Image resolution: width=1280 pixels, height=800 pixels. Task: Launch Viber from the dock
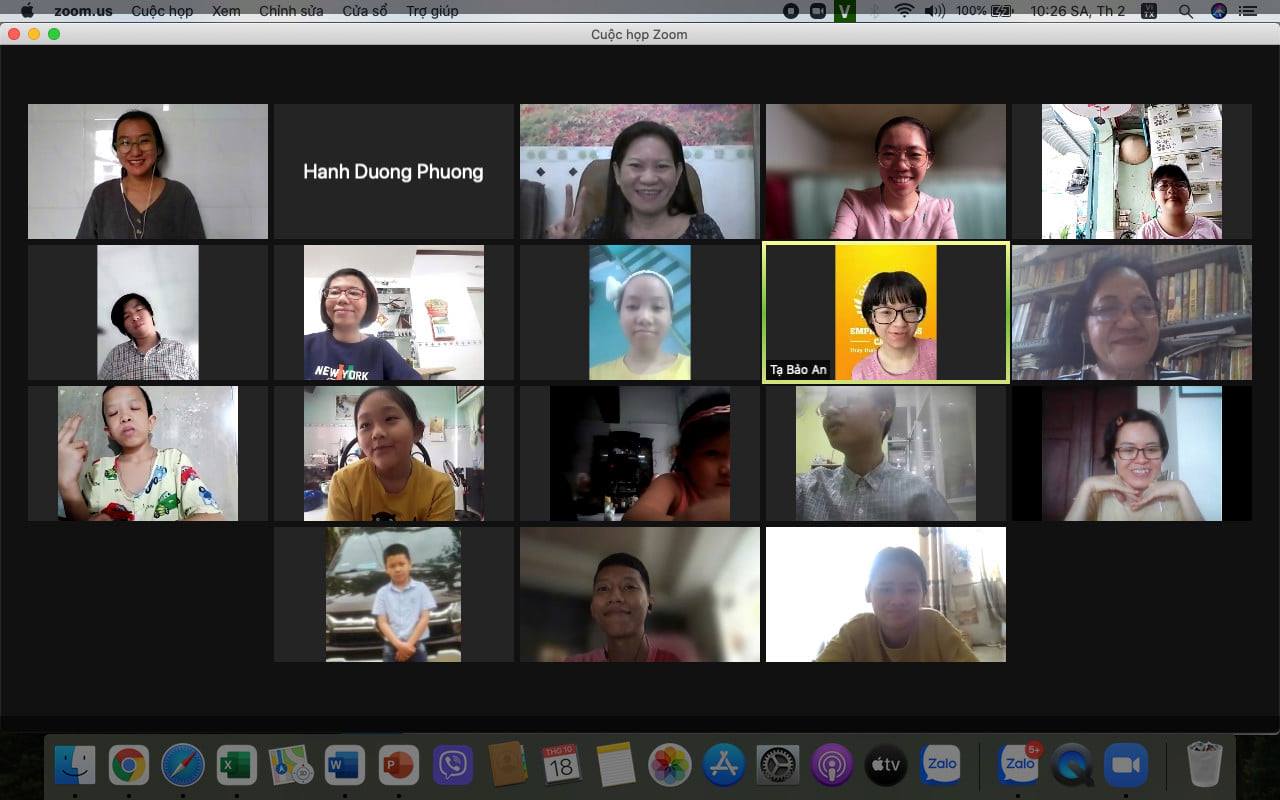tap(453, 766)
